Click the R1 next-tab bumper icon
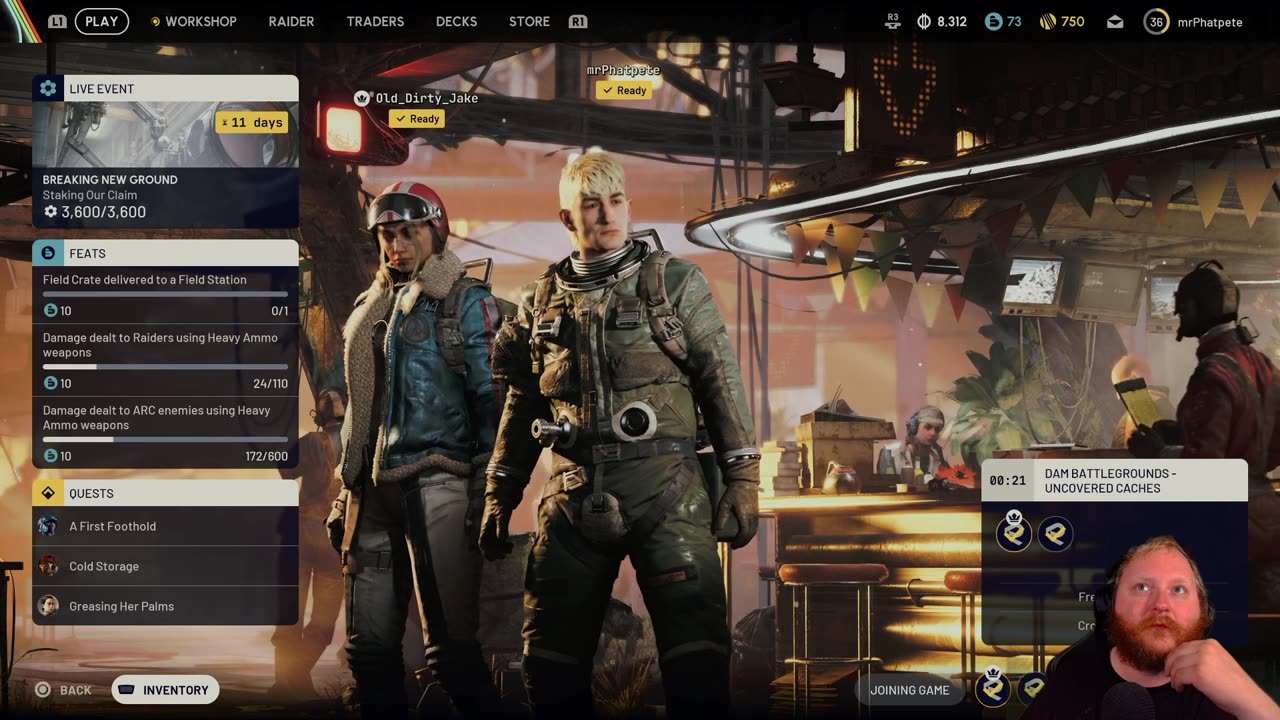The height and width of the screenshot is (720, 1280). click(x=577, y=21)
